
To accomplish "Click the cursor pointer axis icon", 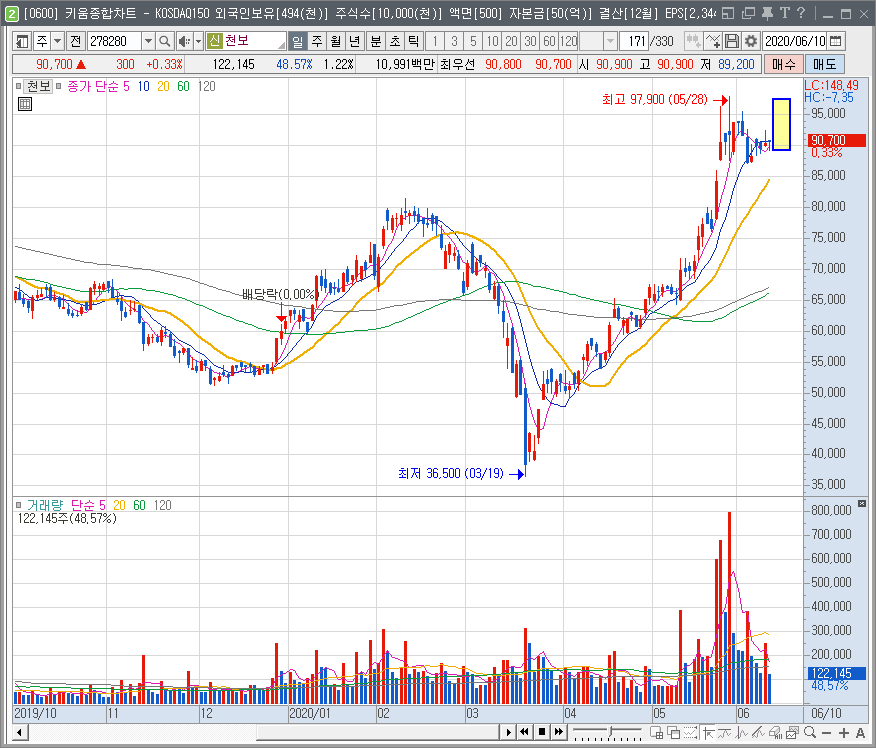I will (708, 732).
